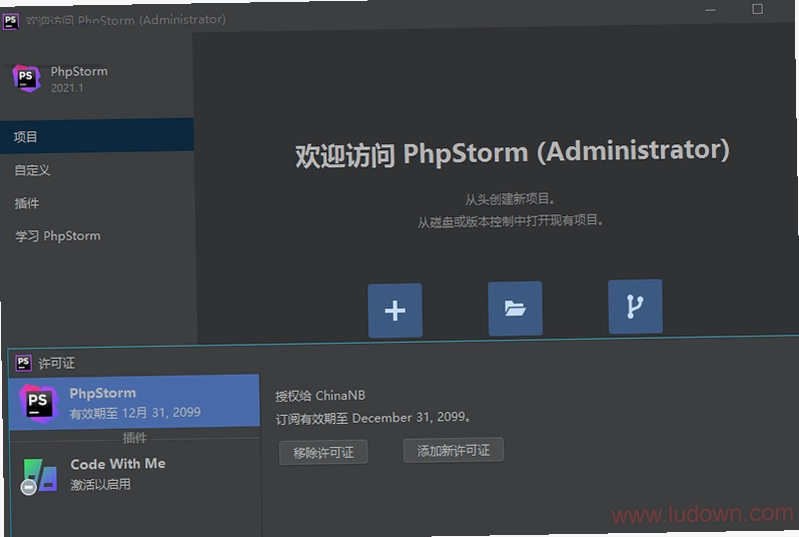Click the 添加新许可证 button
Viewport: 799px width, 537px height.
pos(454,450)
